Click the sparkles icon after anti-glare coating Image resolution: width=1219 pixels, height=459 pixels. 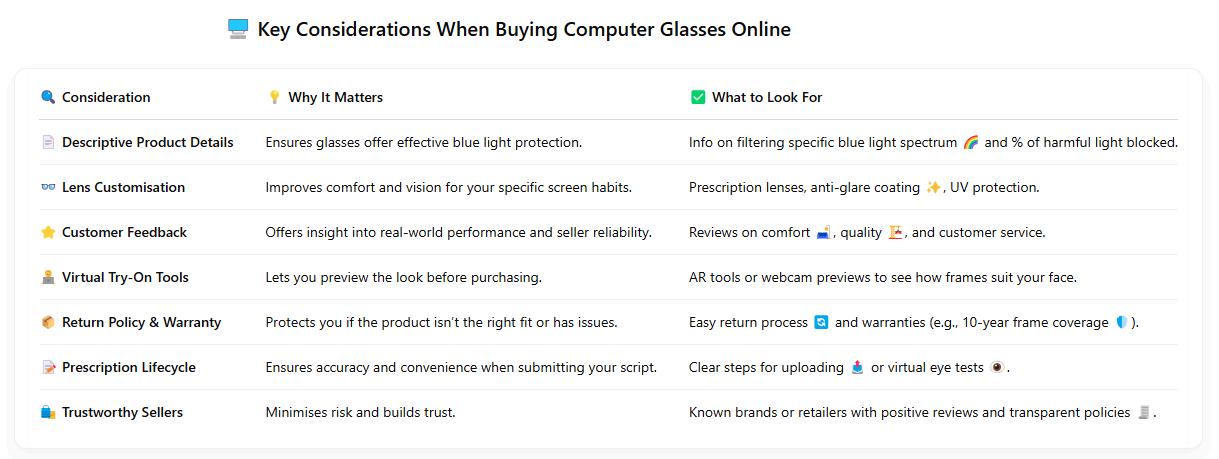(933, 187)
